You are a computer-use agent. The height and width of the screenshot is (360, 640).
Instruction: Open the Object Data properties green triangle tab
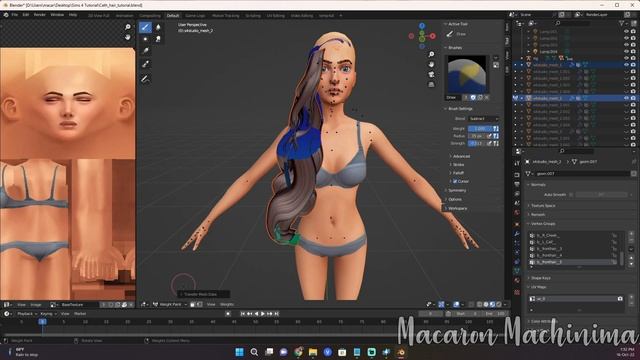click(517, 270)
